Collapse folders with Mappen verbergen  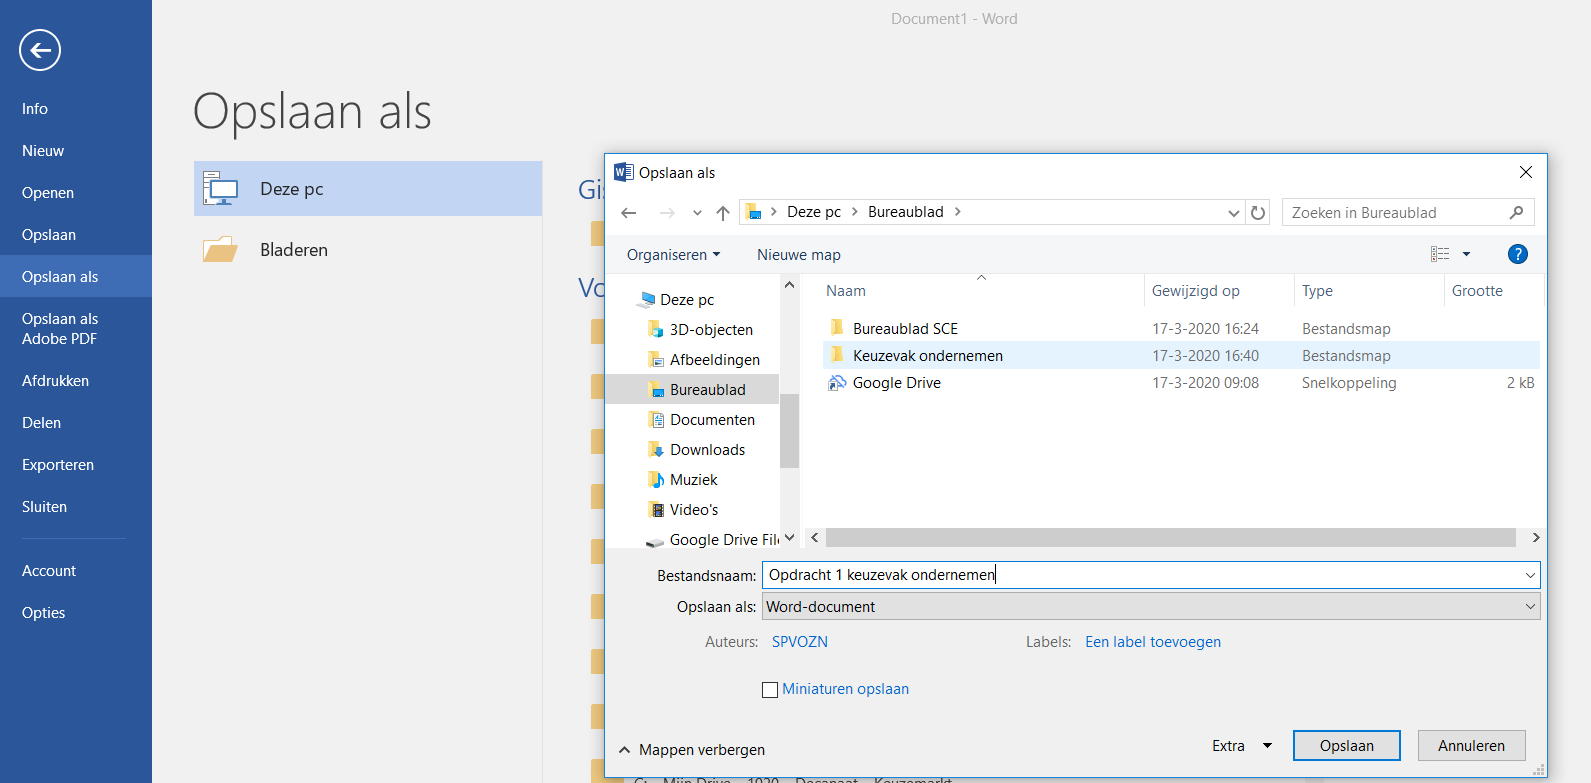pyautogui.click(x=692, y=749)
